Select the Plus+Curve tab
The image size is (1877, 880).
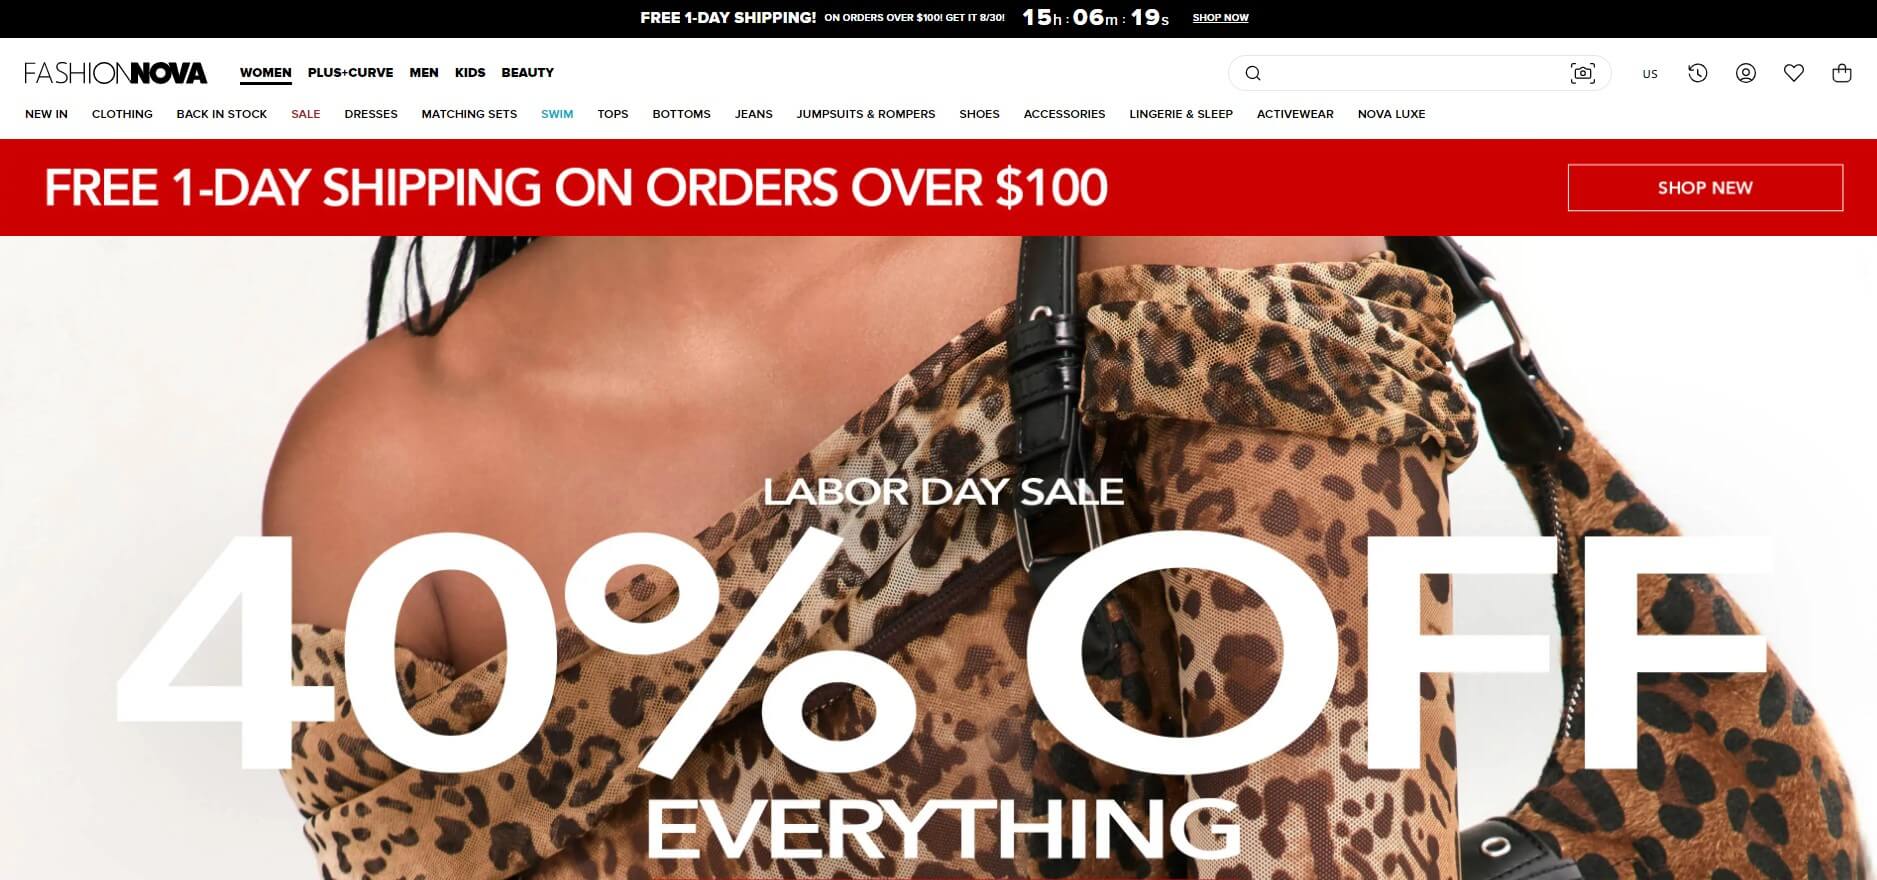pos(350,73)
